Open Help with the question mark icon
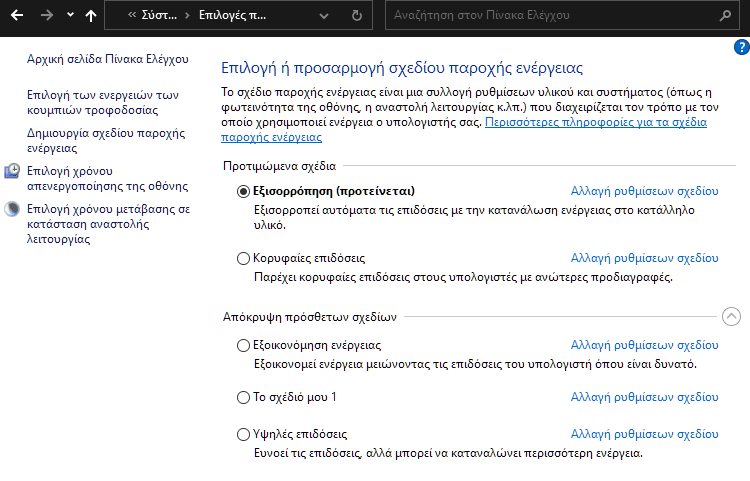750x481 pixels. [742, 47]
